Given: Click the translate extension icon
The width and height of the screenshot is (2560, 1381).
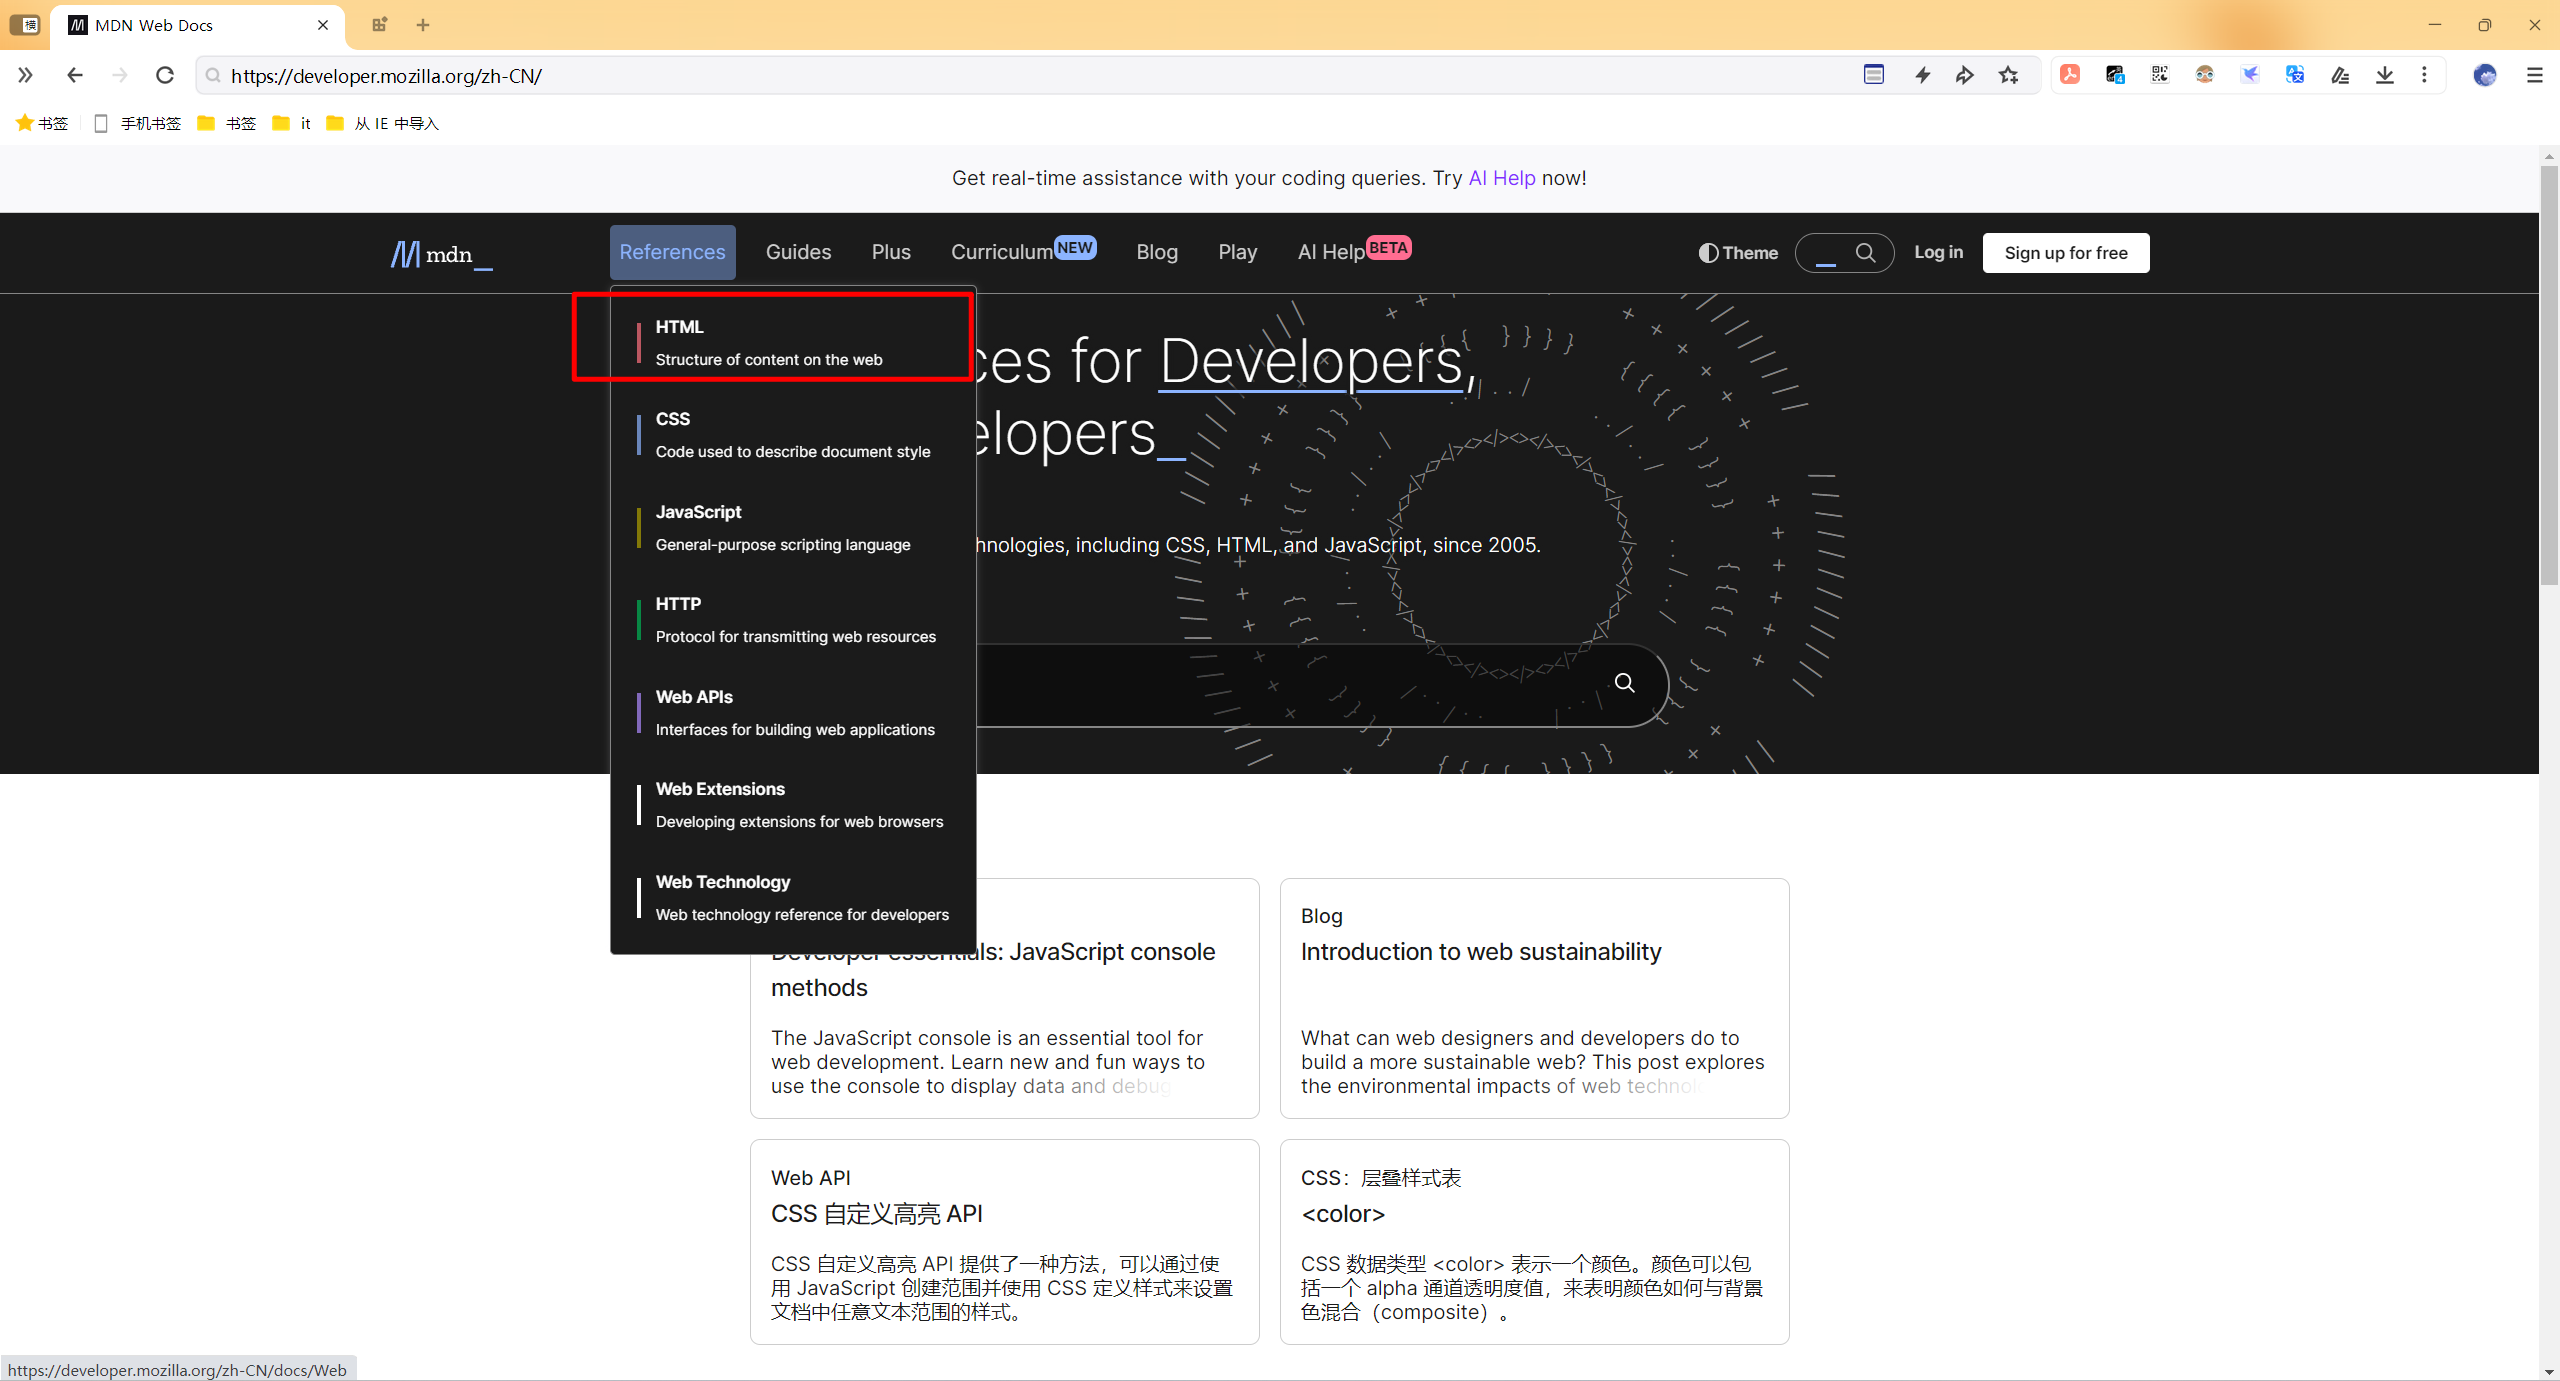Looking at the screenshot, I should (2295, 75).
